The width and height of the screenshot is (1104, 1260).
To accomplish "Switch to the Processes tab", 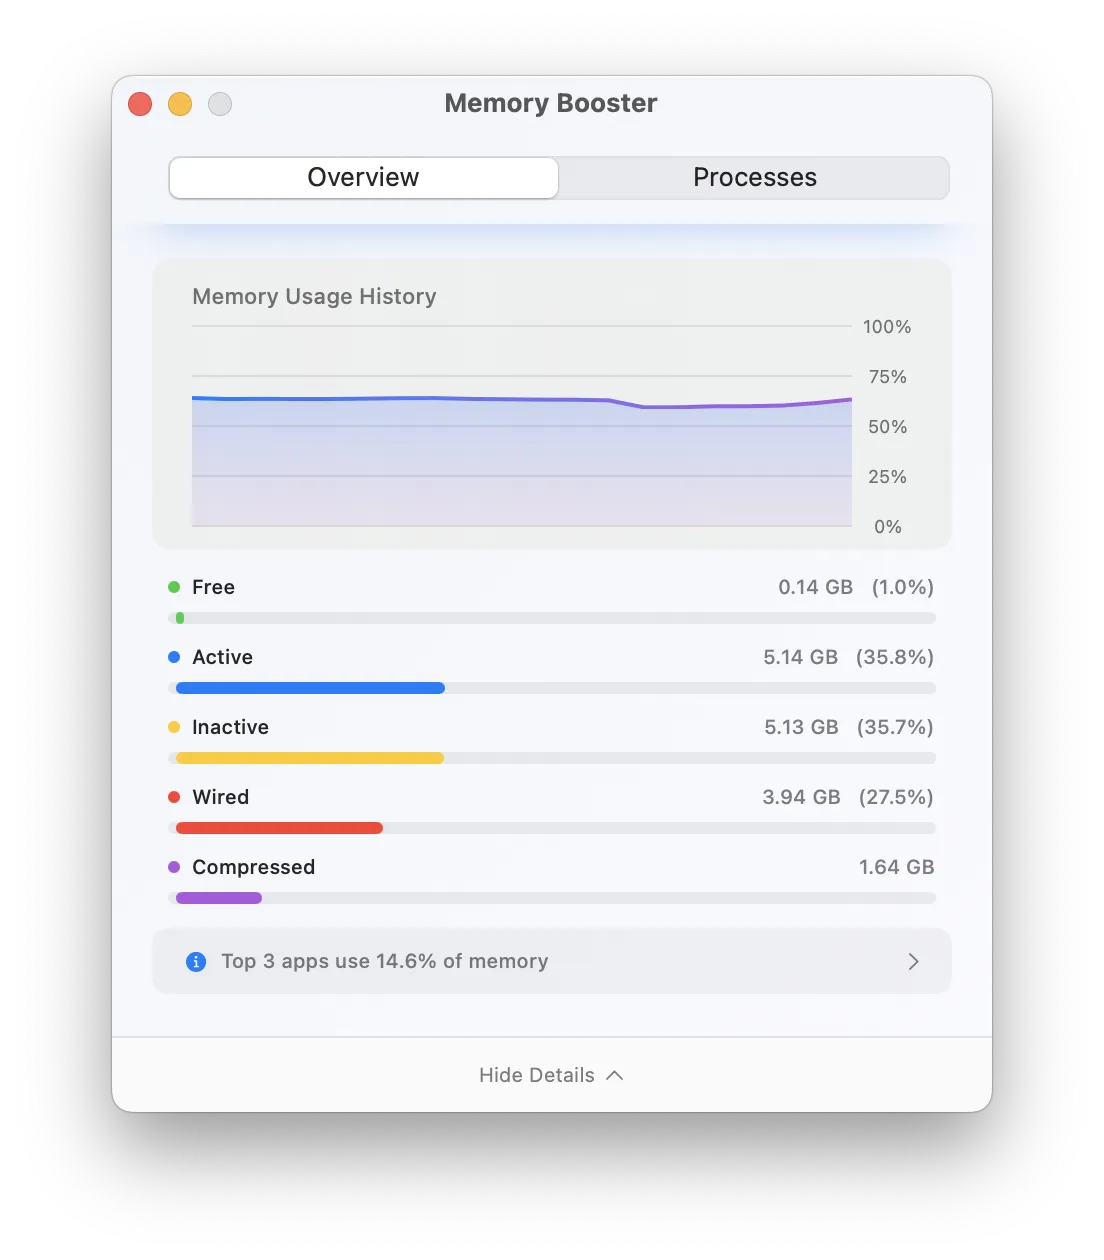I will pyautogui.click(x=754, y=178).
